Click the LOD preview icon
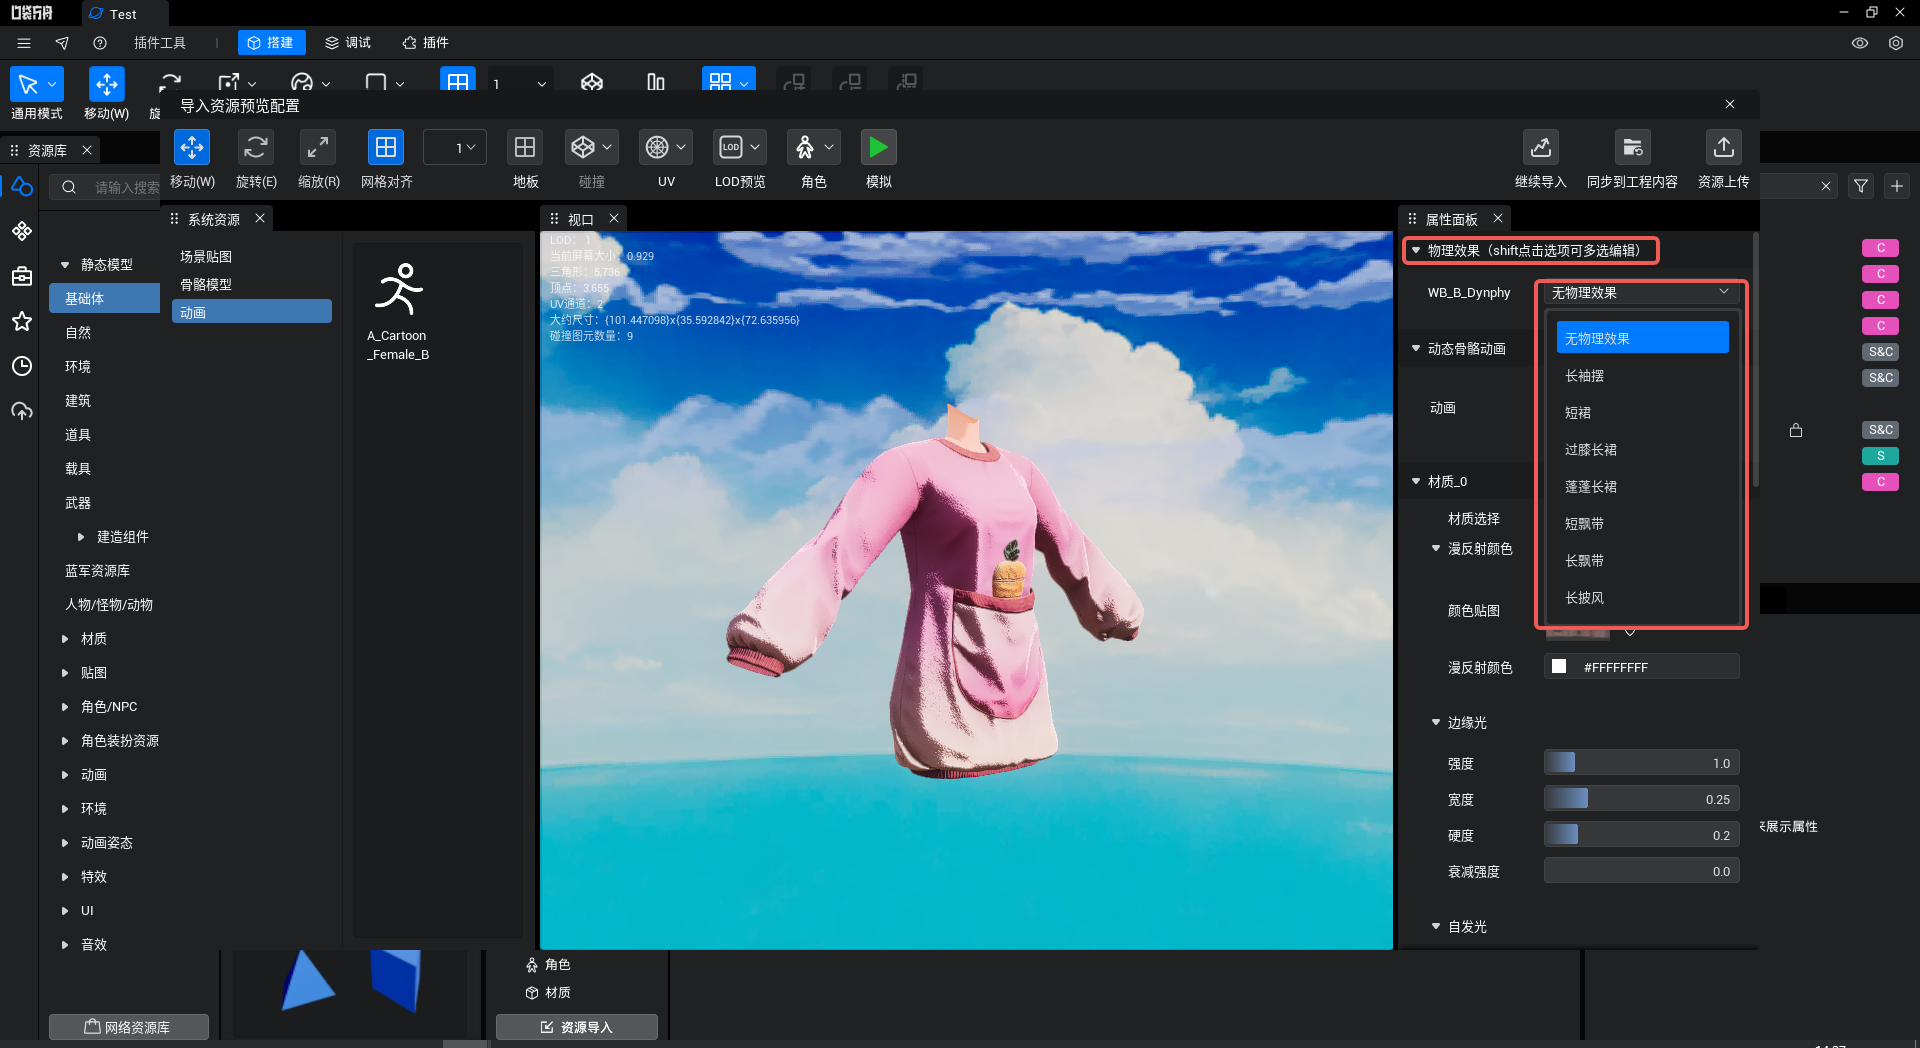This screenshot has height=1048, width=1920. [731, 148]
